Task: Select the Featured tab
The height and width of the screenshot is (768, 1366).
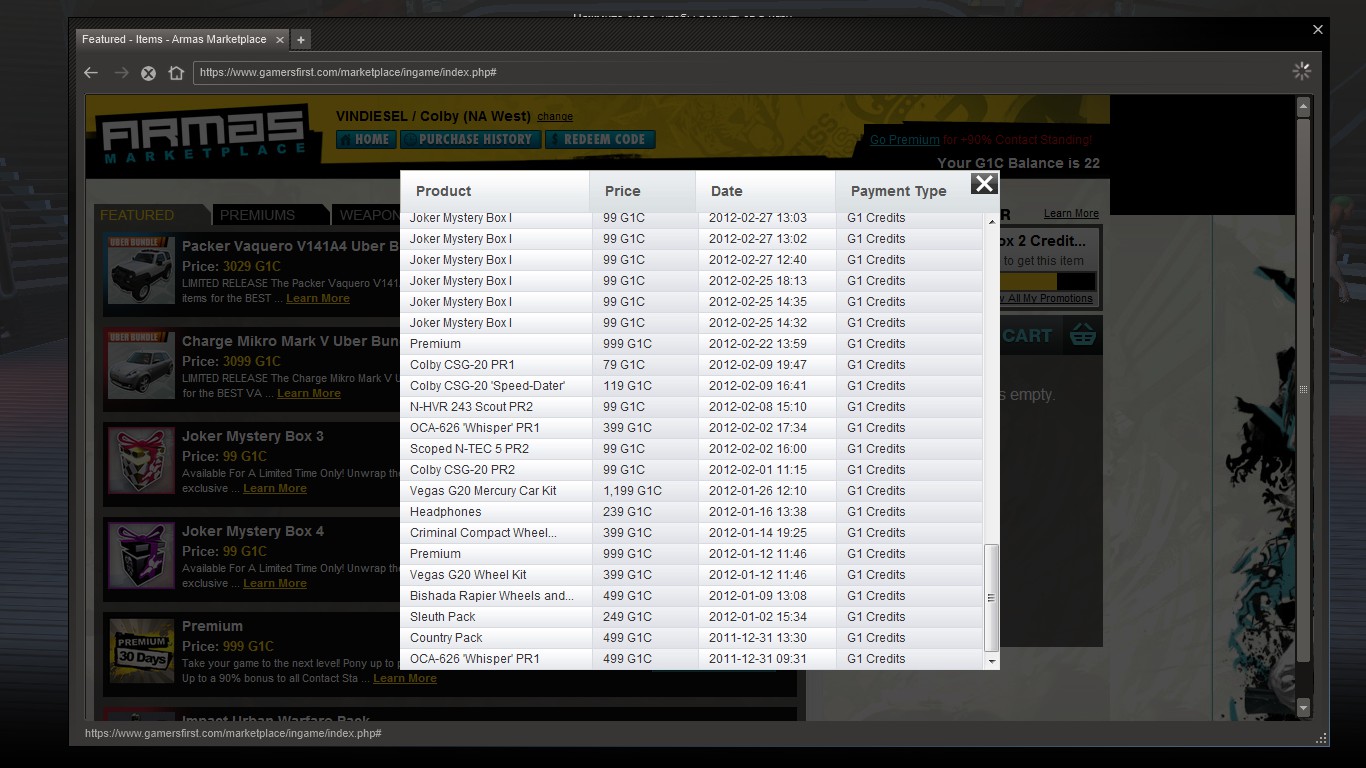Action: pyautogui.click(x=137, y=215)
